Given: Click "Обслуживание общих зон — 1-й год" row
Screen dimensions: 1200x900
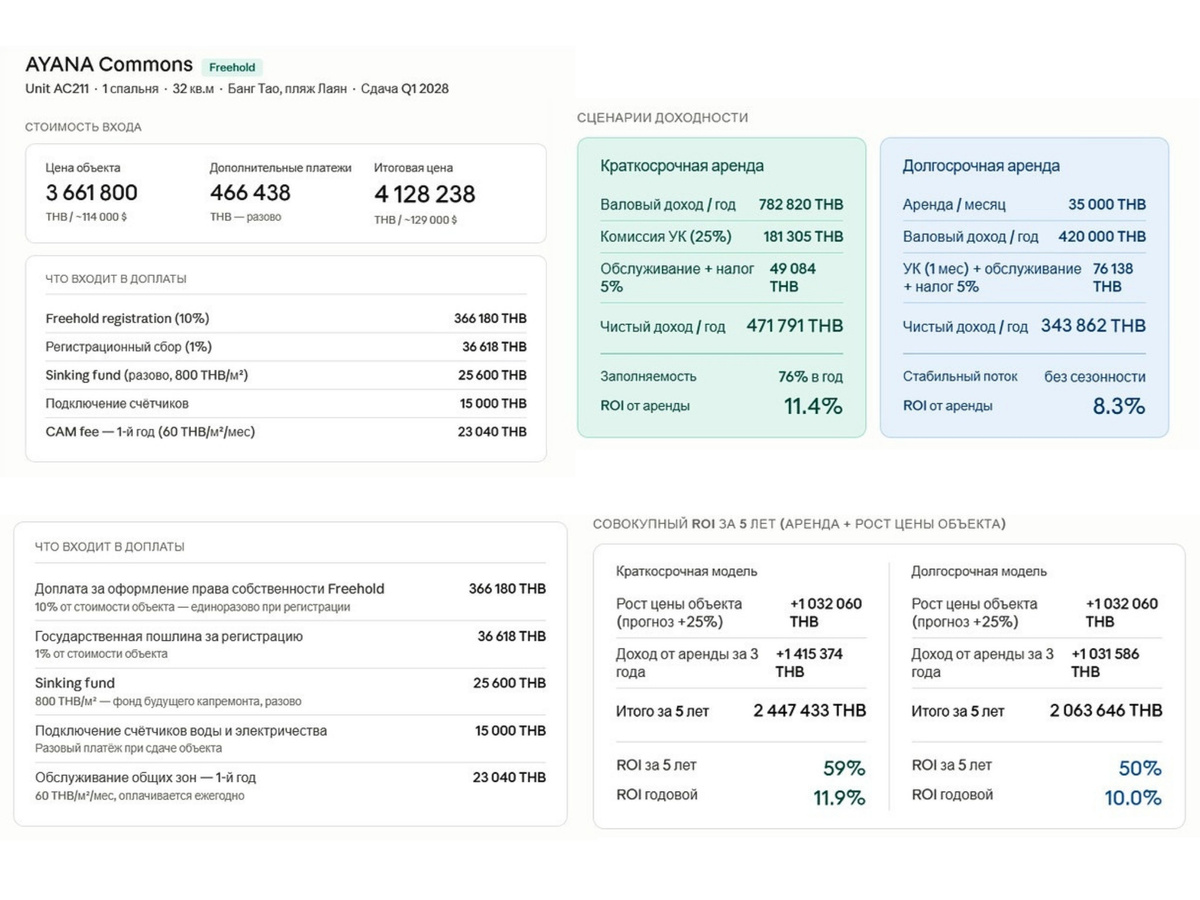Looking at the screenshot, I should pos(290,786).
